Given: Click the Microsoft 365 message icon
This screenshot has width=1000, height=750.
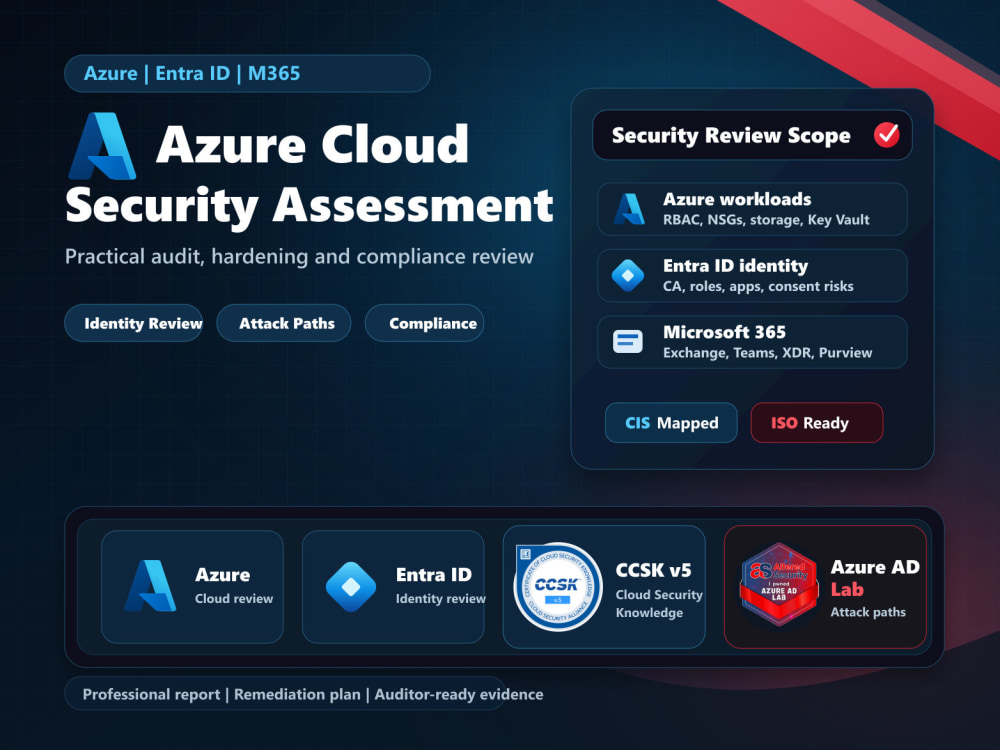Looking at the screenshot, I should click(x=628, y=342).
